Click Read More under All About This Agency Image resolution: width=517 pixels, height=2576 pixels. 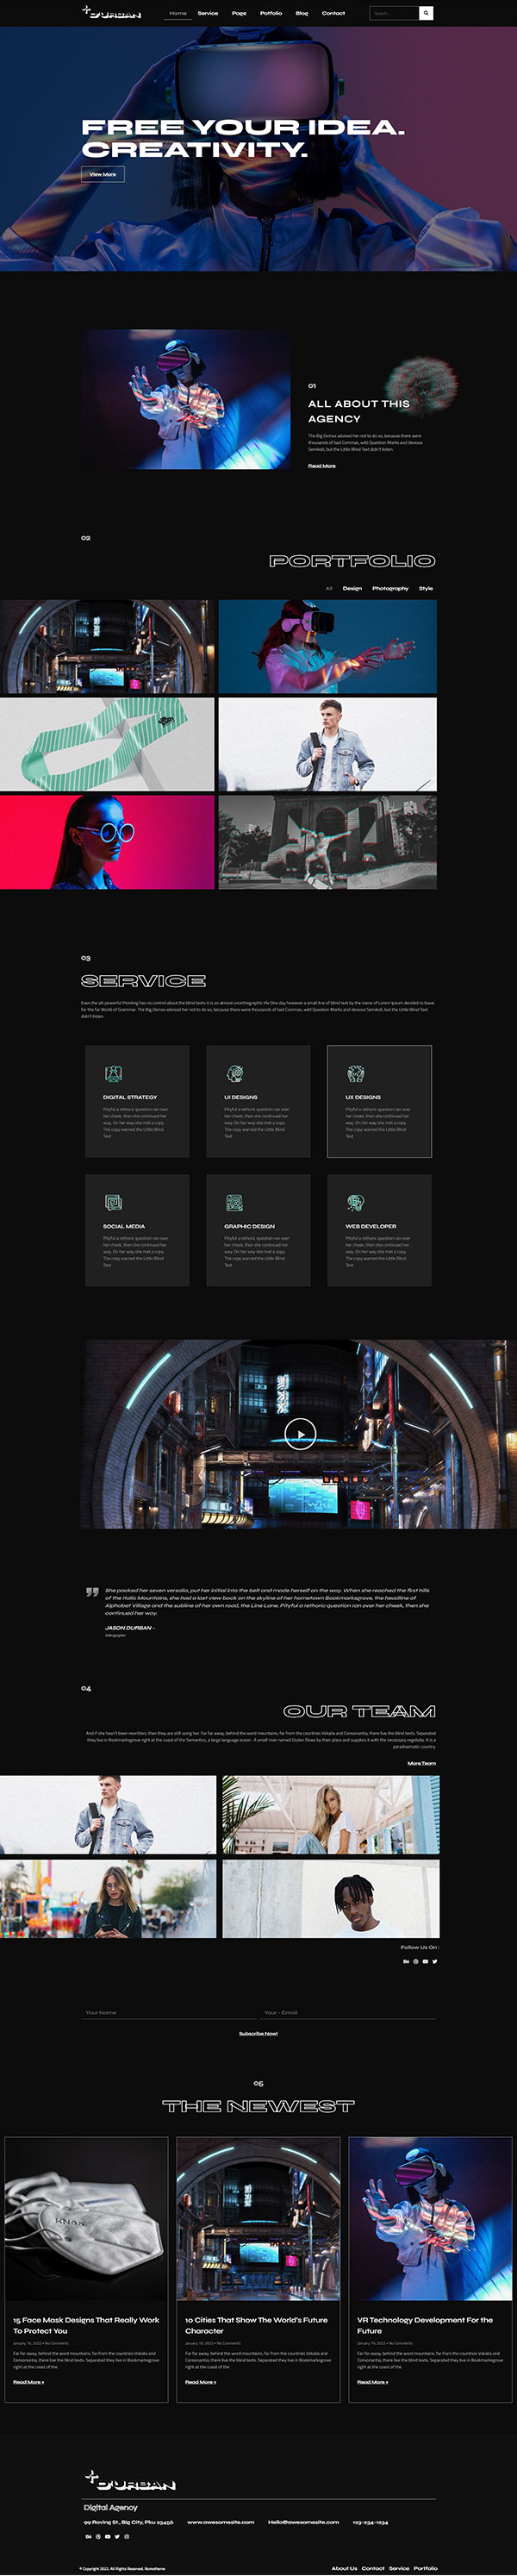click(322, 466)
